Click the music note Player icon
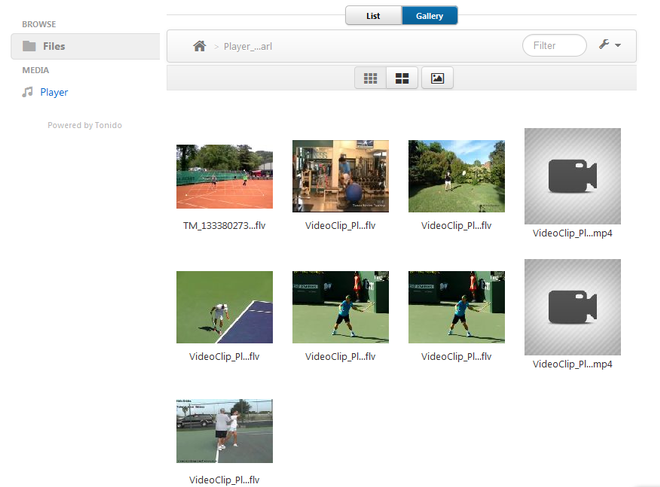This screenshot has width=660, height=487. [28, 92]
